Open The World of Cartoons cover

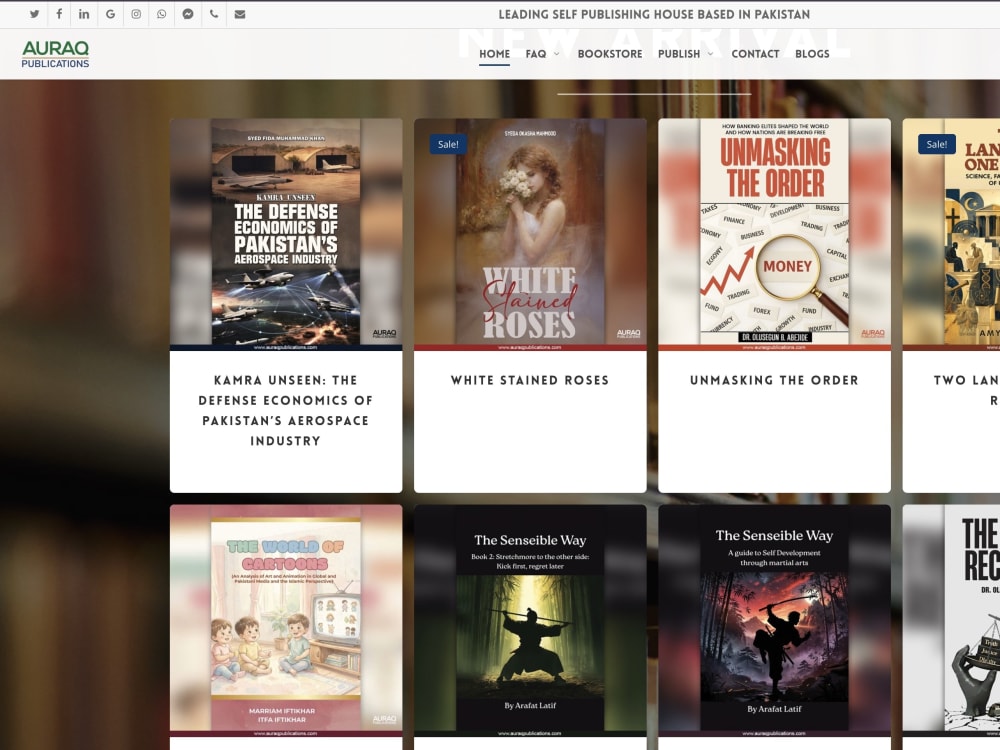point(286,621)
